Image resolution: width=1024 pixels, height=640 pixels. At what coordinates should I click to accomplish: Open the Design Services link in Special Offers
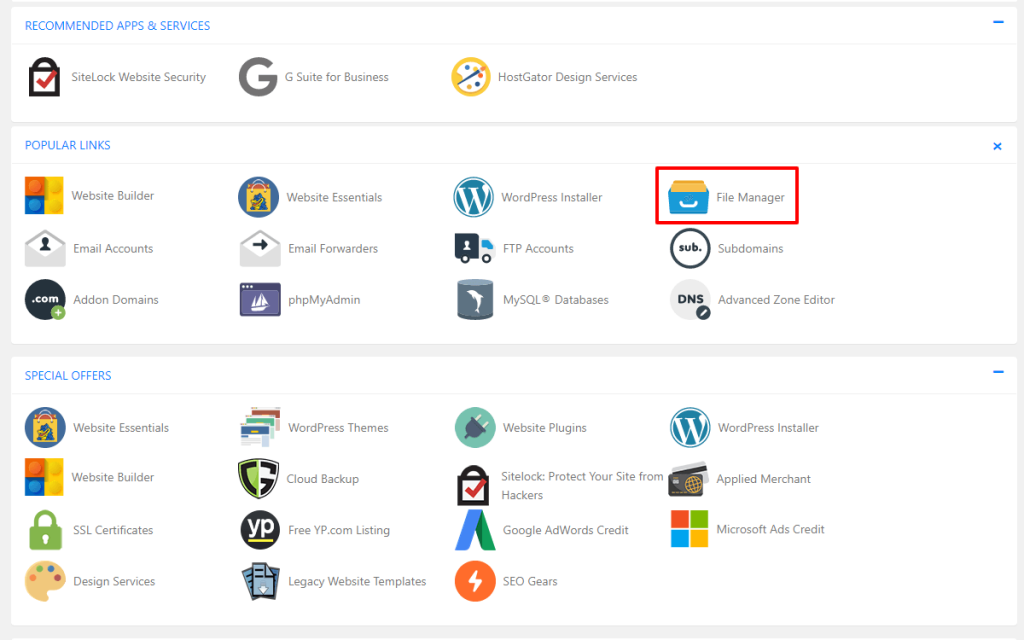click(114, 581)
